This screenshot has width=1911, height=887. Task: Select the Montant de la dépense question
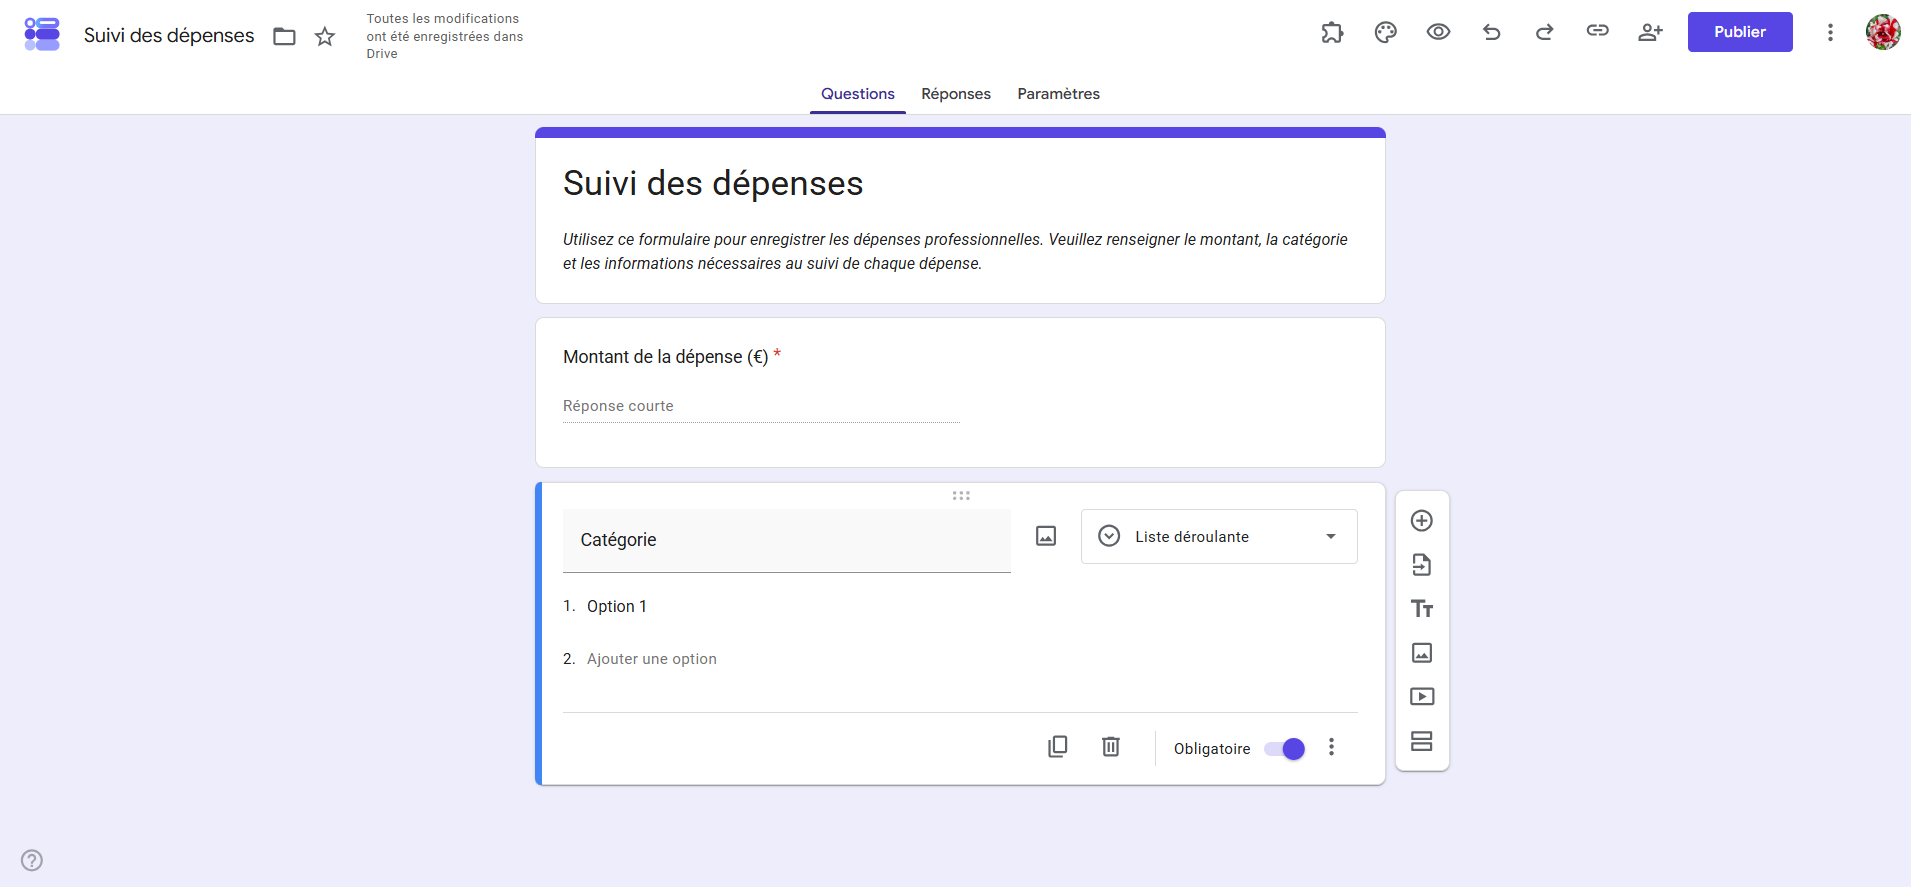960,393
